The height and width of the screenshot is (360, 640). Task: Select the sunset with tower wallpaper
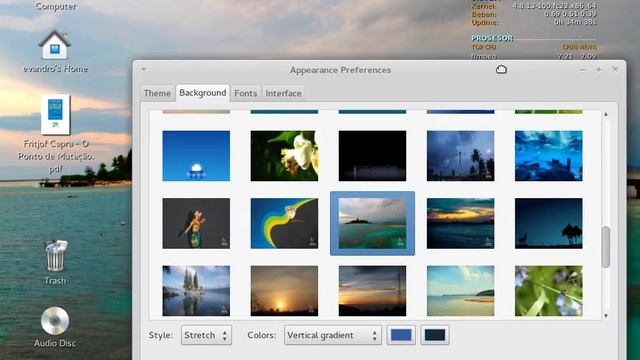(x=373, y=291)
